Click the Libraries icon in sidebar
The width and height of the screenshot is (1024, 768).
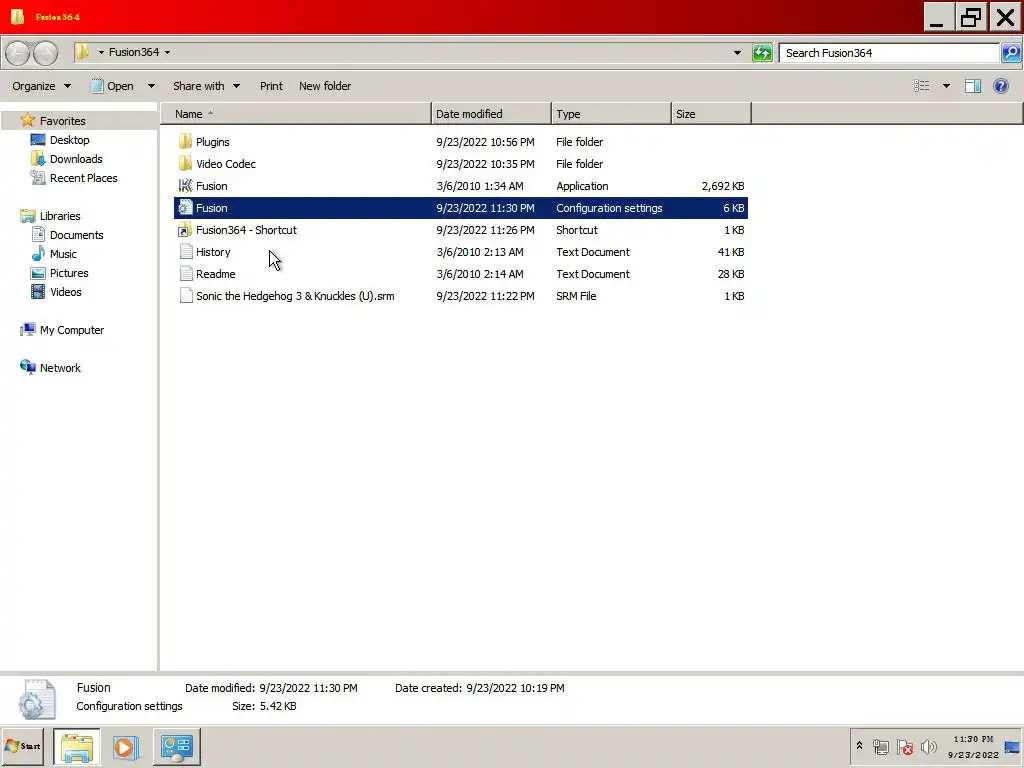point(27,216)
